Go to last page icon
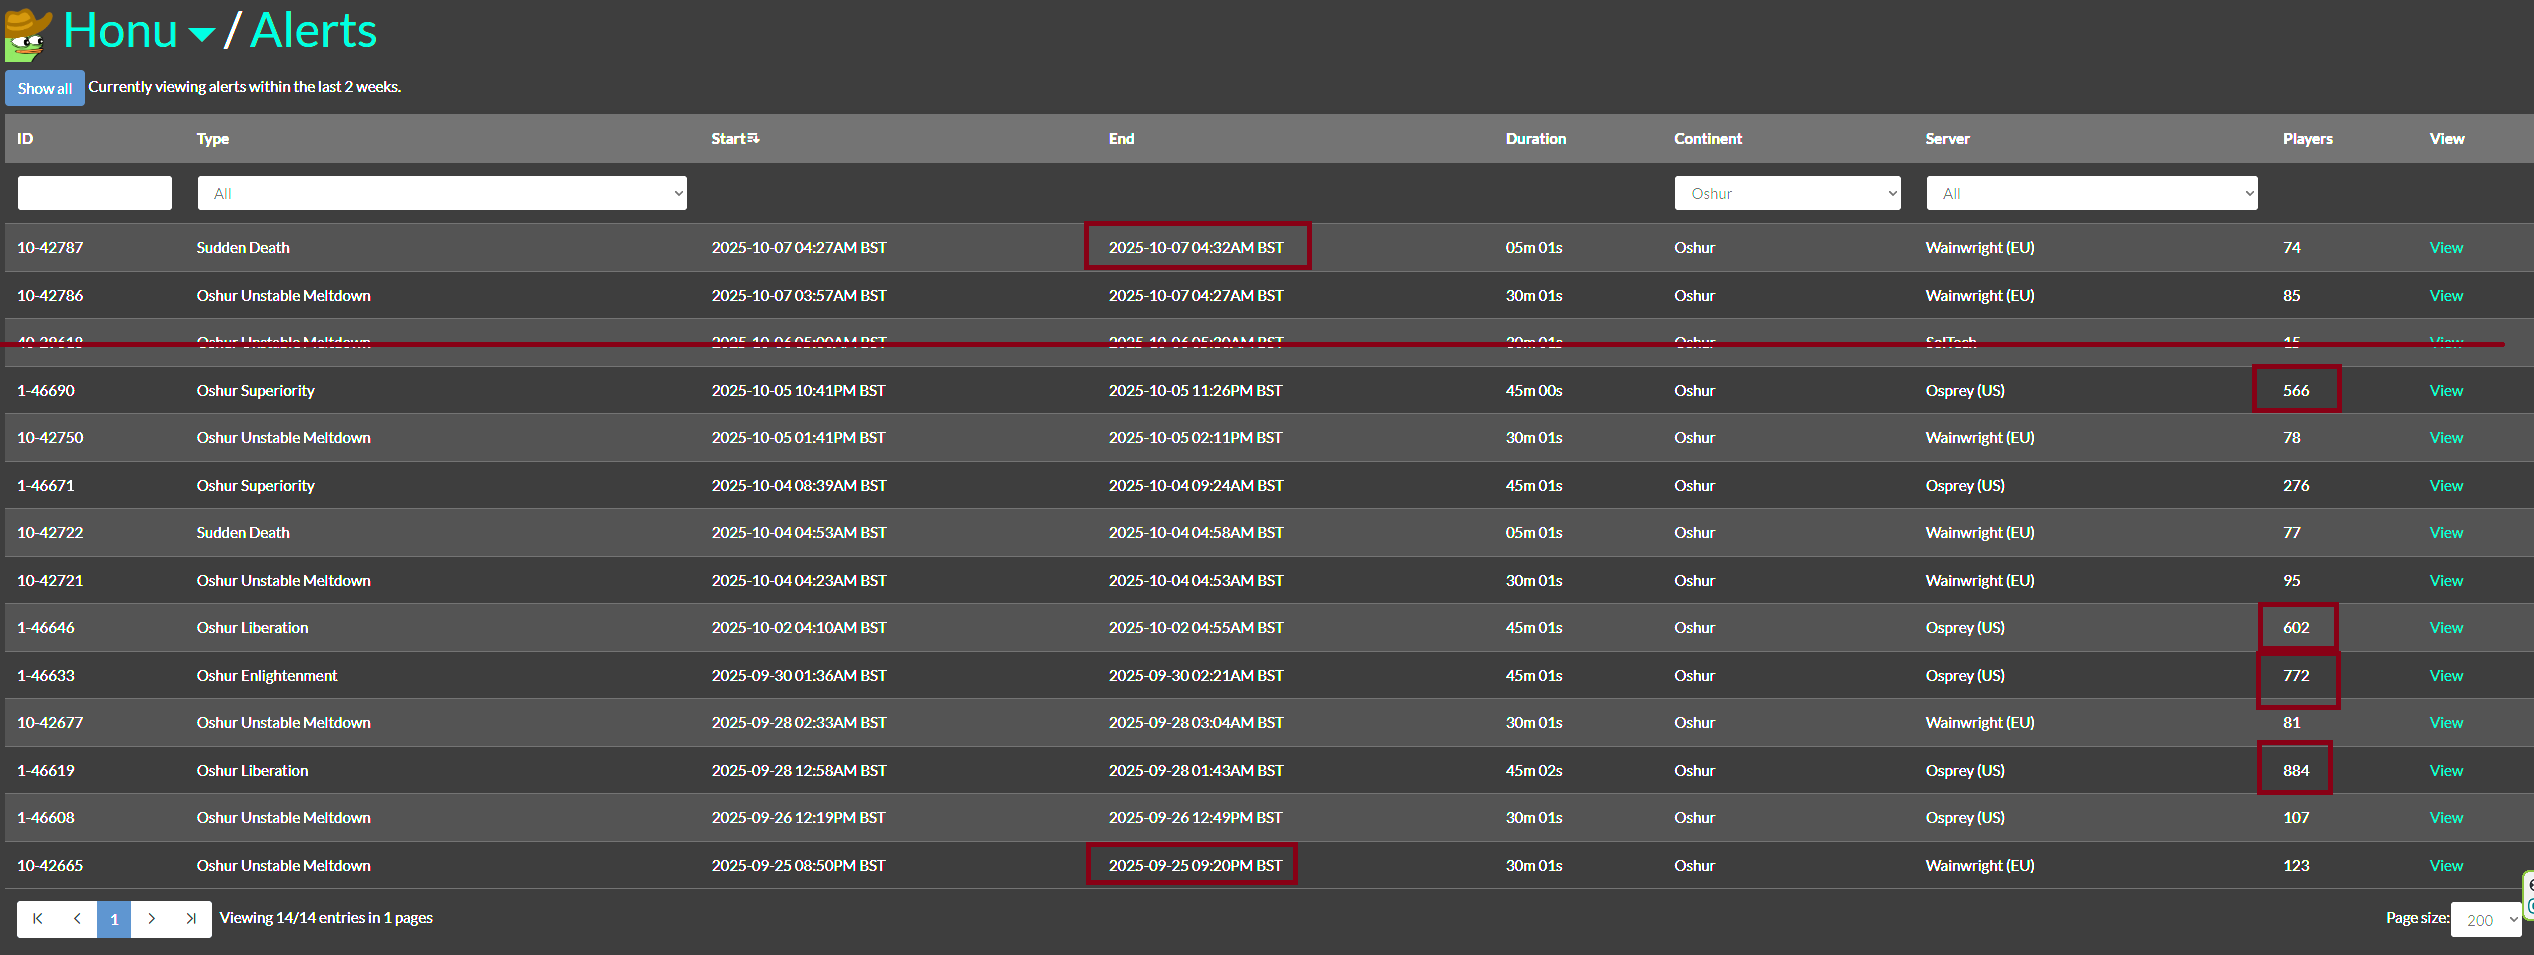 (x=191, y=919)
